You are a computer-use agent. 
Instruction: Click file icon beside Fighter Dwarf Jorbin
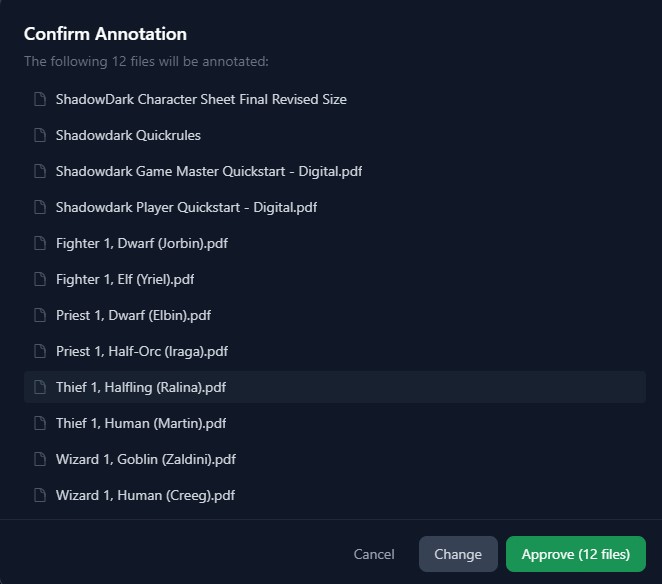(40, 243)
